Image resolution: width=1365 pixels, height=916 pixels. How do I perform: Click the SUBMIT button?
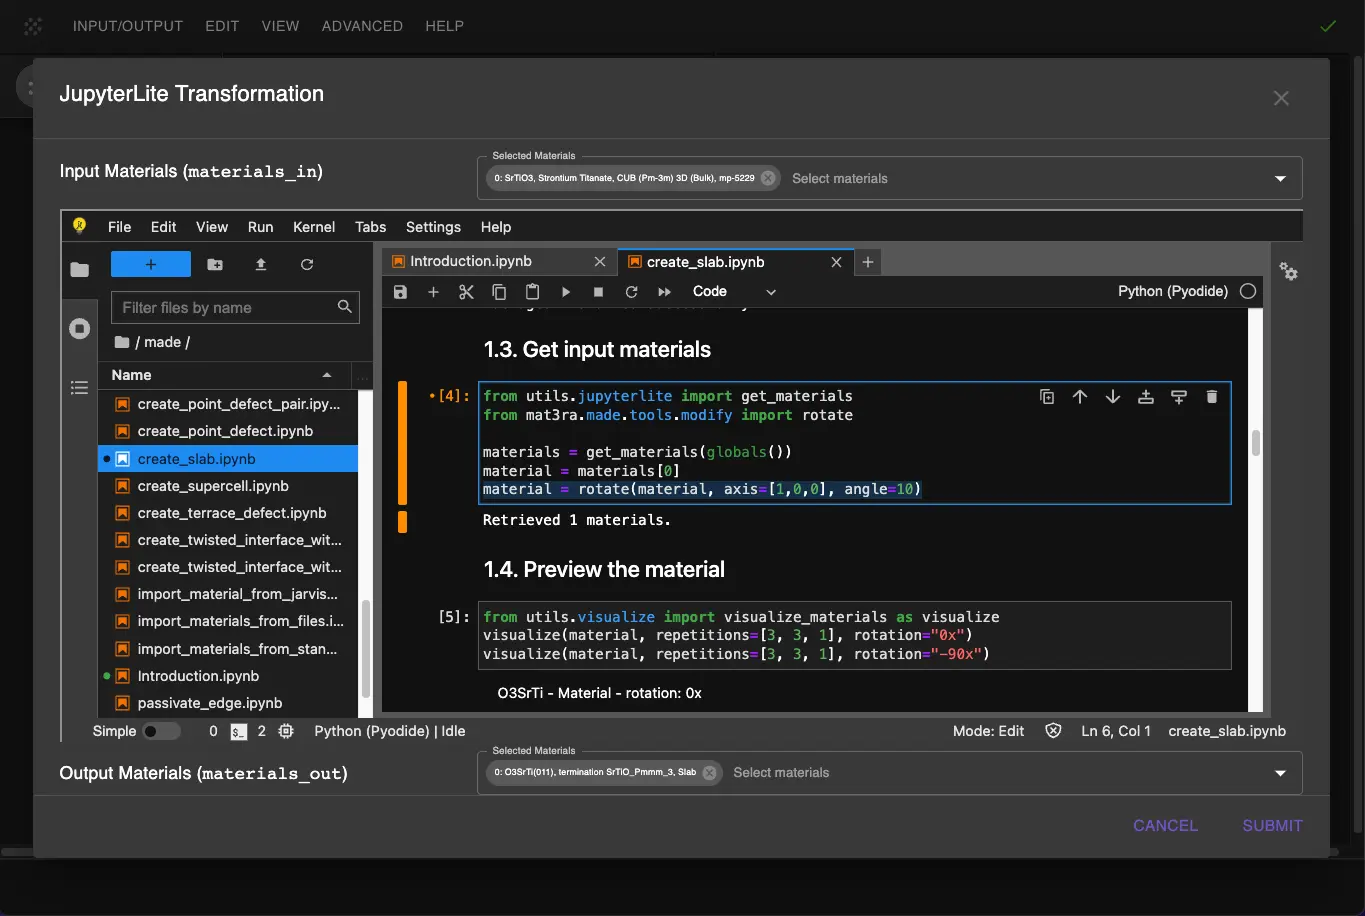click(1272, 825)
